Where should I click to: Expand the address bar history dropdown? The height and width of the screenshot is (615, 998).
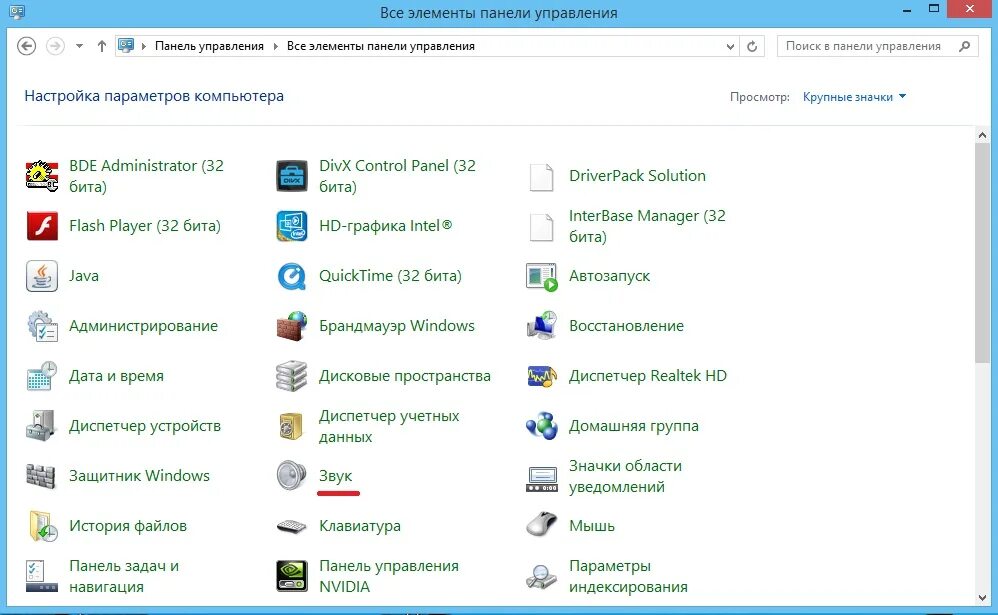click(730, 46)
